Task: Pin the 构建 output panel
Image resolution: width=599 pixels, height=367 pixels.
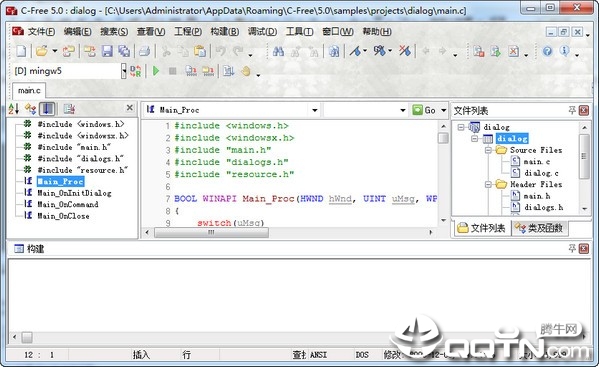Action: click(x=572, y=249)
